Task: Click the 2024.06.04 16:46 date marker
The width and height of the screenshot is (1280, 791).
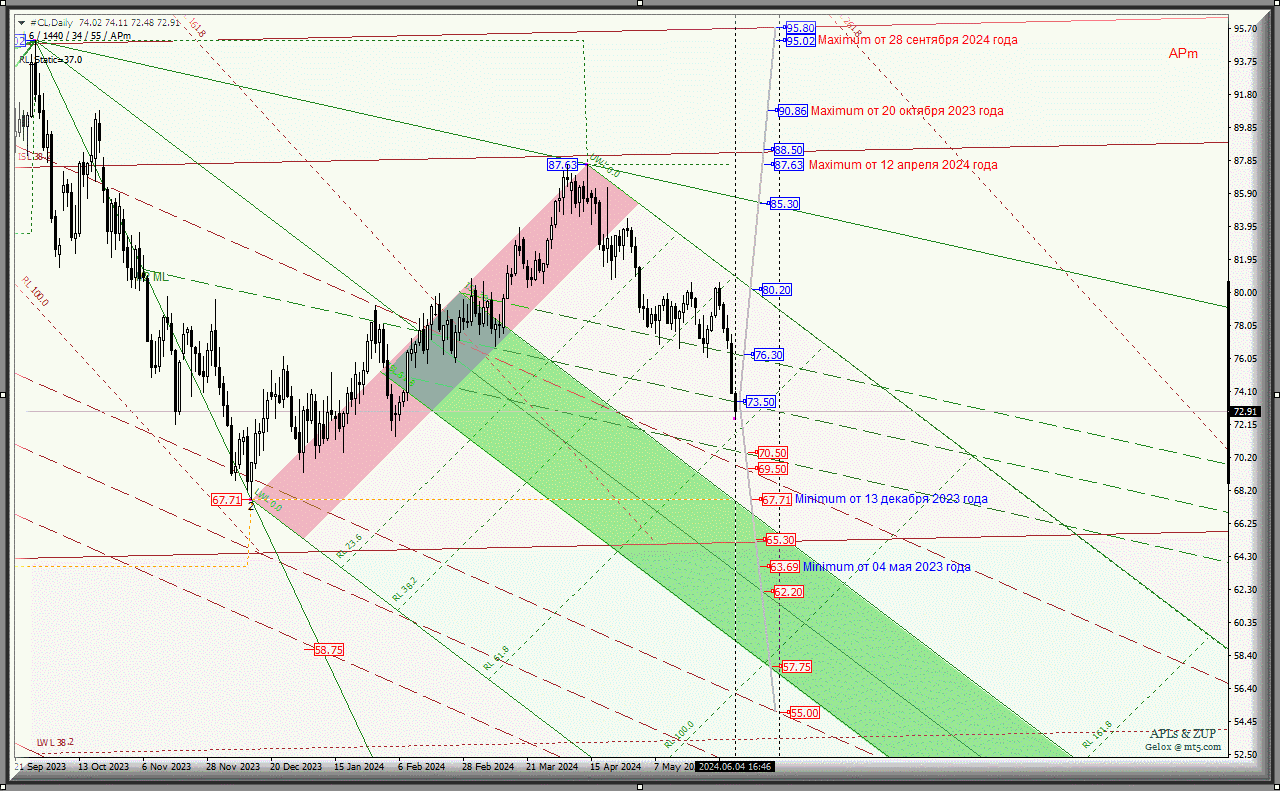Action: click(734, 767)
